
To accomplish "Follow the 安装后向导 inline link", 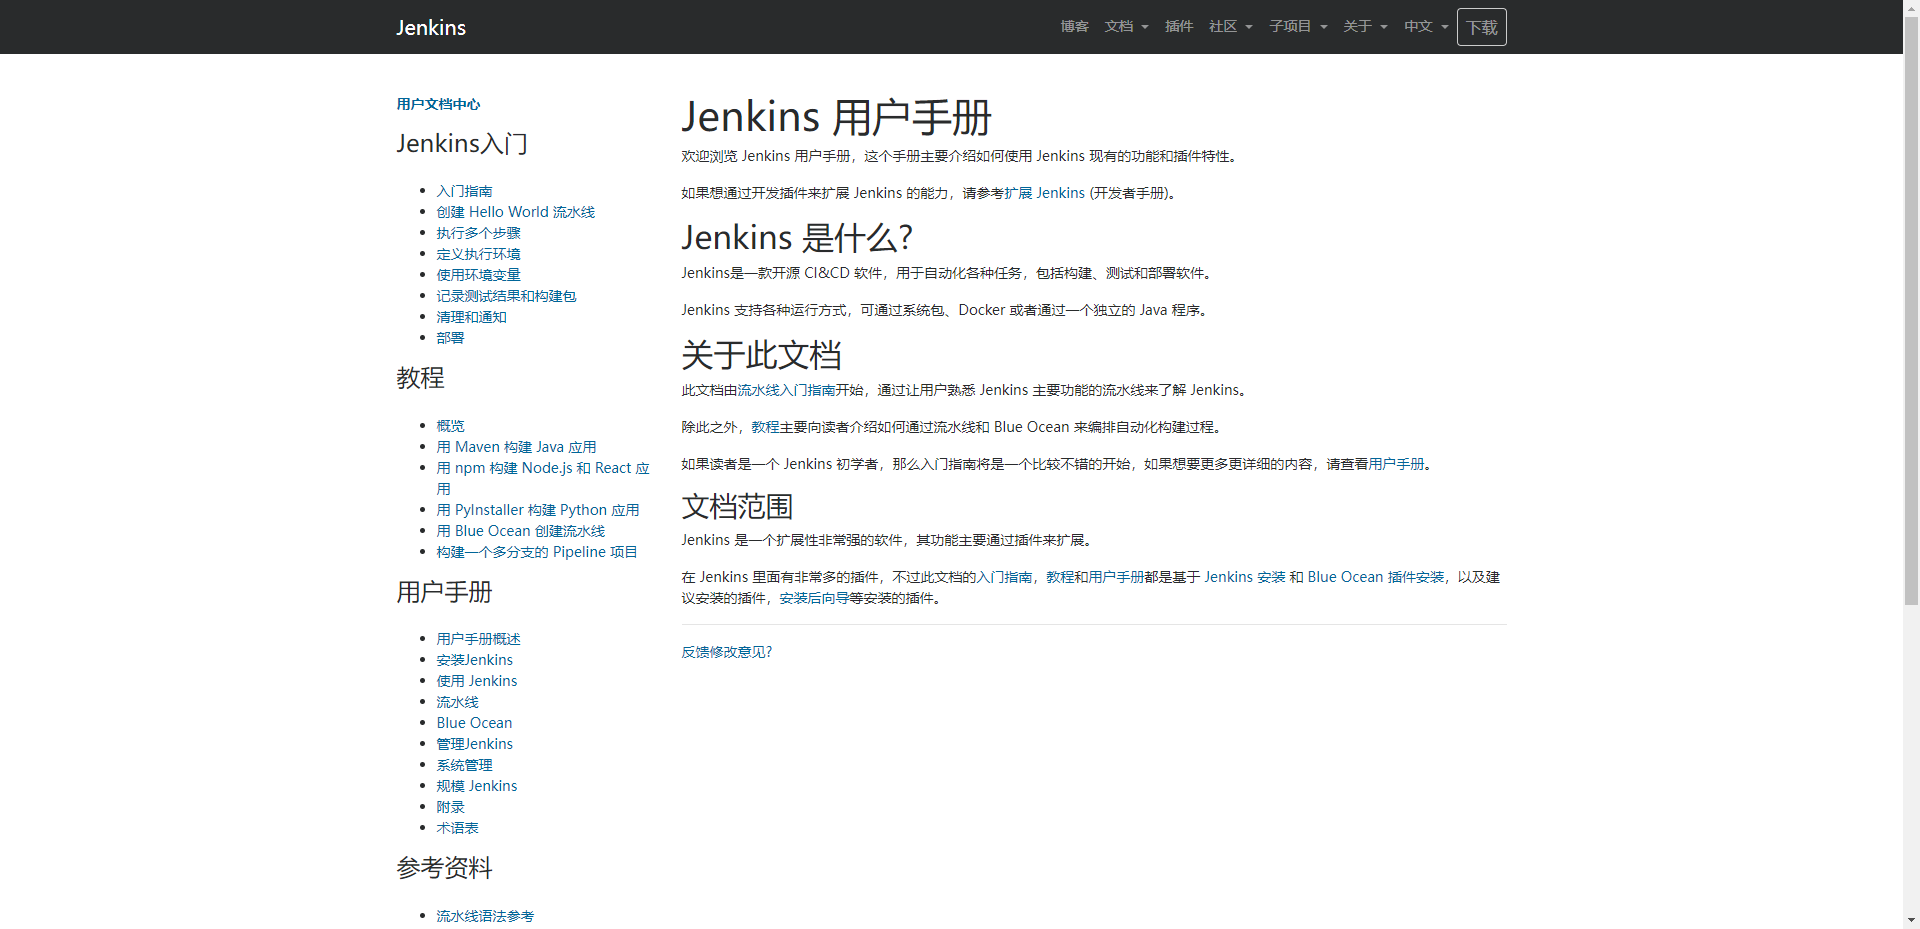I will (x=814, y=598).
